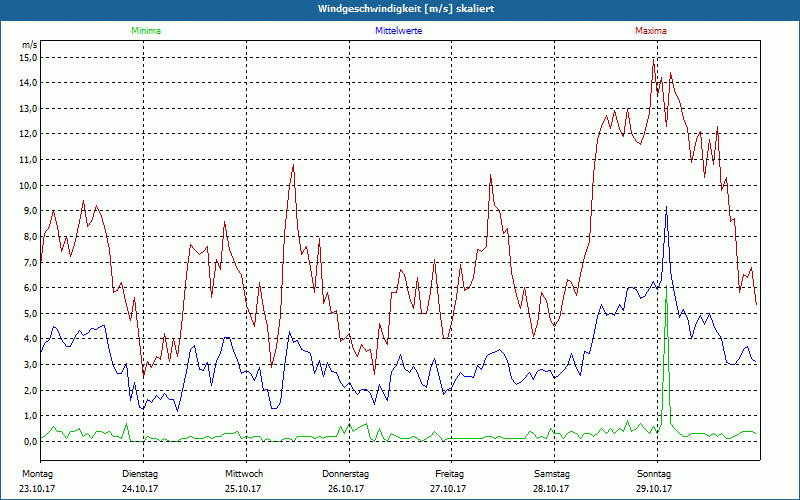Click the Dienstag day label
The height and width of the screenshot is (500, 800).
coord(140,474)
